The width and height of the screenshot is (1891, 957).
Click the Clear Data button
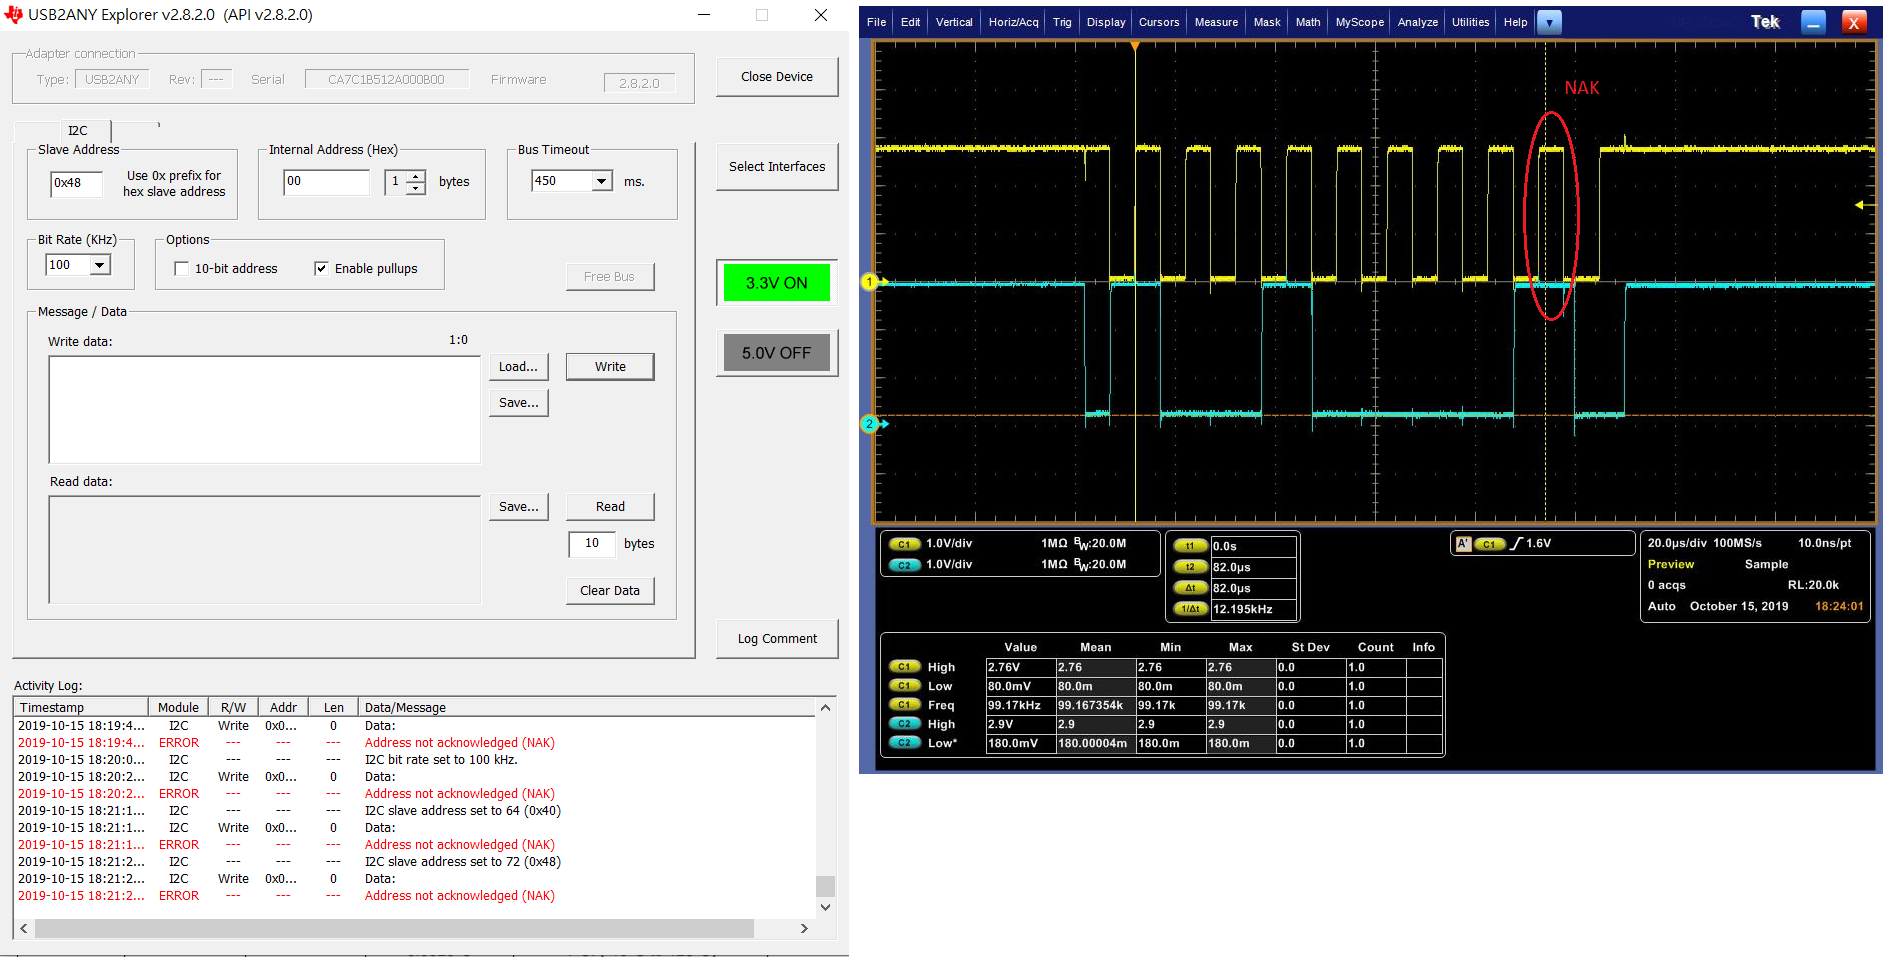[x=610, y=591]
